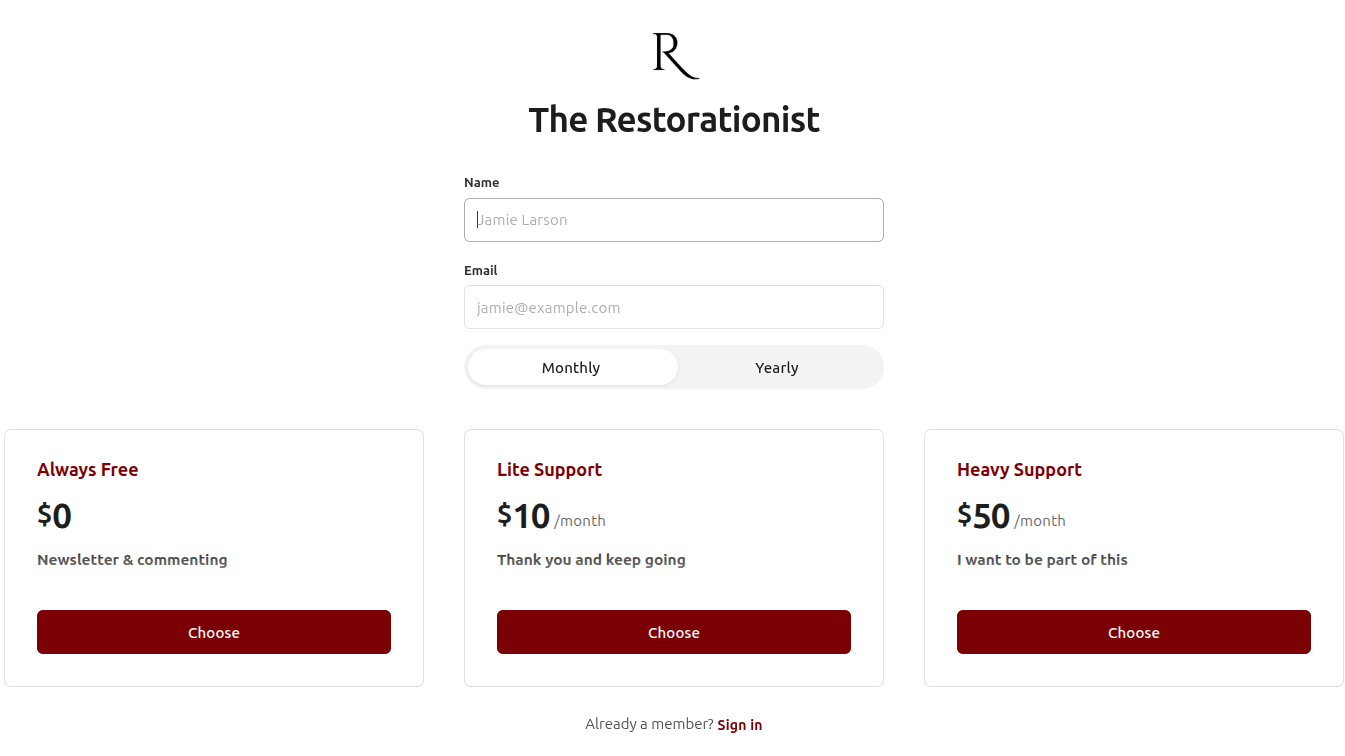Click the $0 price on the free plan
This screenshot has height=756, width=1345.
55,517
